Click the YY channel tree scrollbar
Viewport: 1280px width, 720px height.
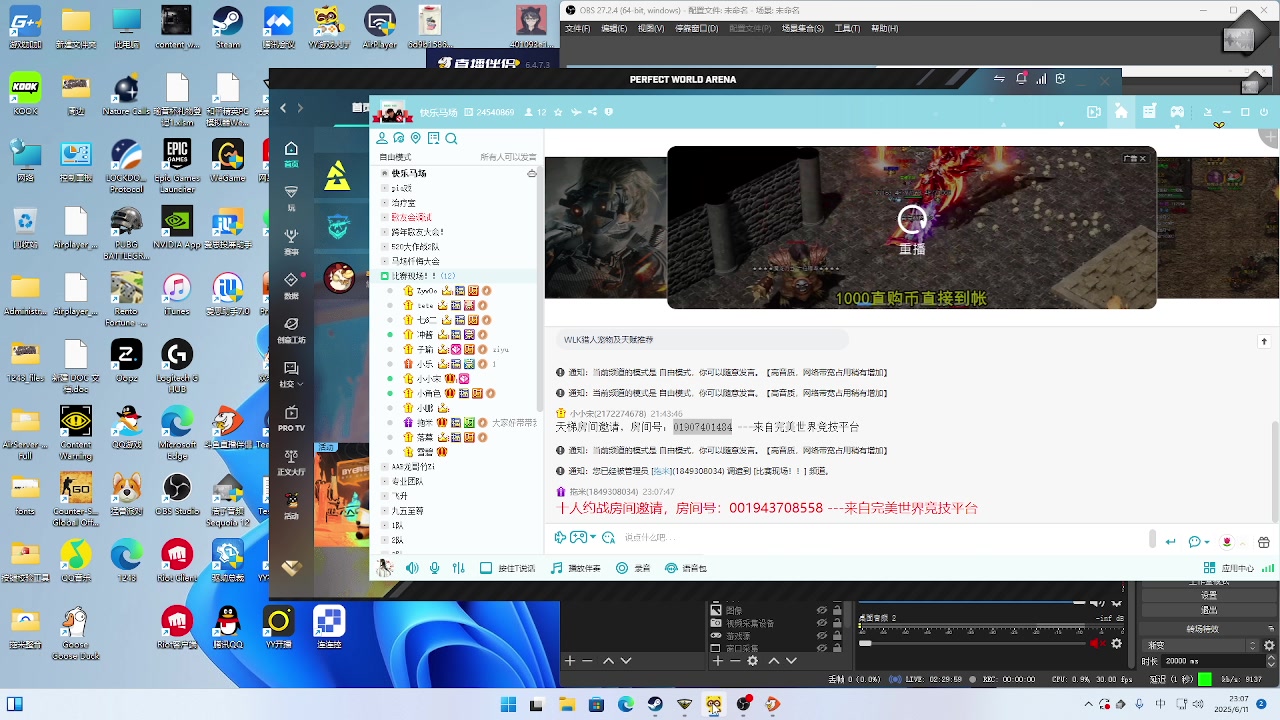540,290
